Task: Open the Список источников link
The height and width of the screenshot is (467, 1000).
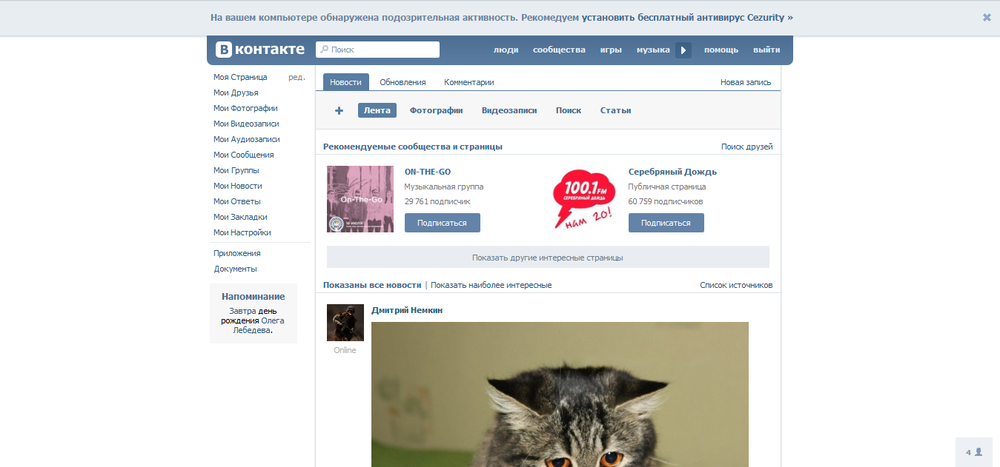Action: 736,285
